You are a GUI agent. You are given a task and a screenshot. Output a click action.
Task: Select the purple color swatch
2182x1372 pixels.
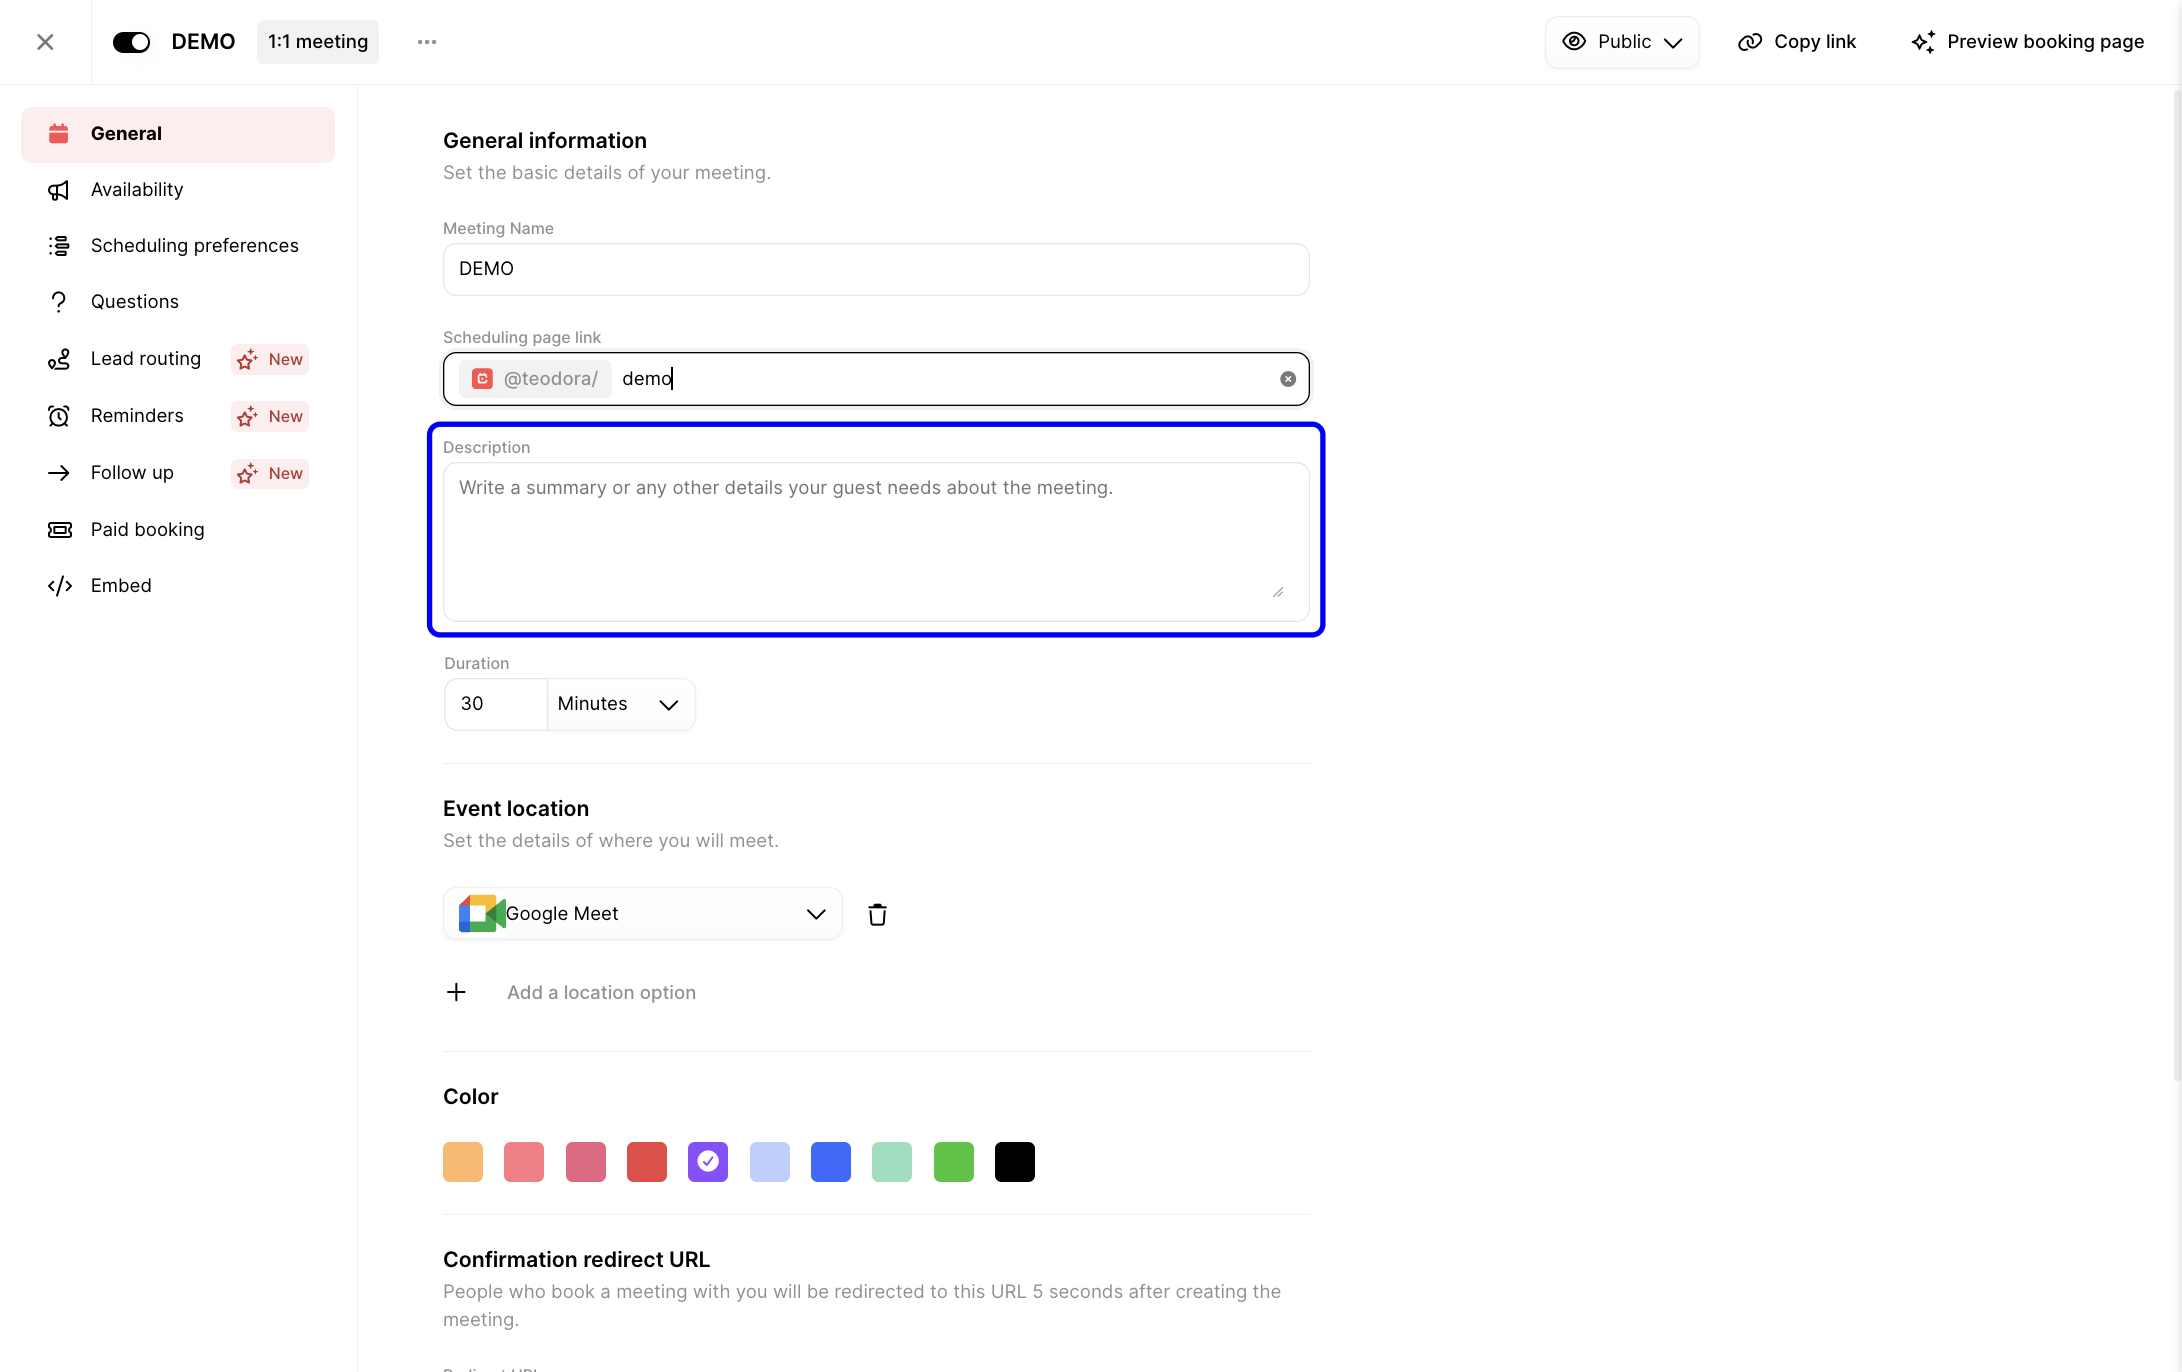pos(708,1161)
